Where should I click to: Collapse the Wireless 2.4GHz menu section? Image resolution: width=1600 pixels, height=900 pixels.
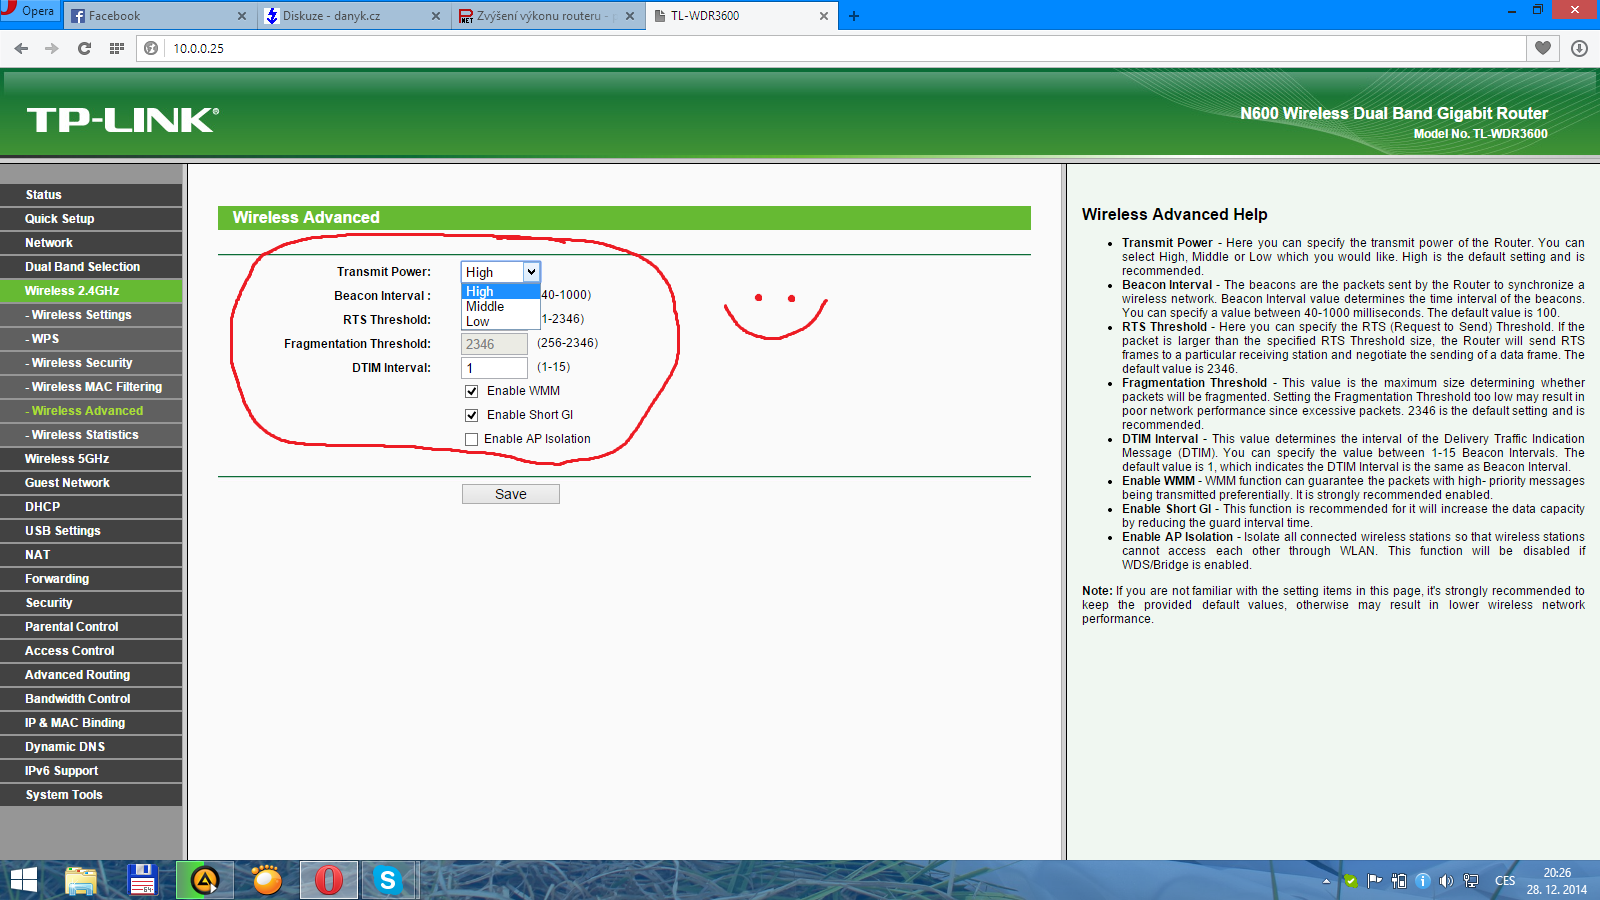coord(91,291)
